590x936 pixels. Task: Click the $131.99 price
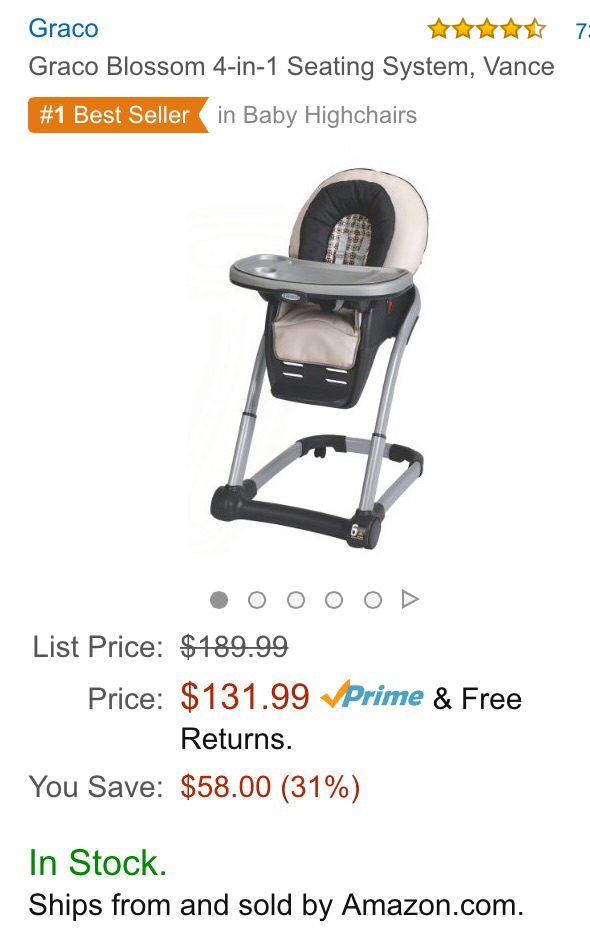click(245, 697)
